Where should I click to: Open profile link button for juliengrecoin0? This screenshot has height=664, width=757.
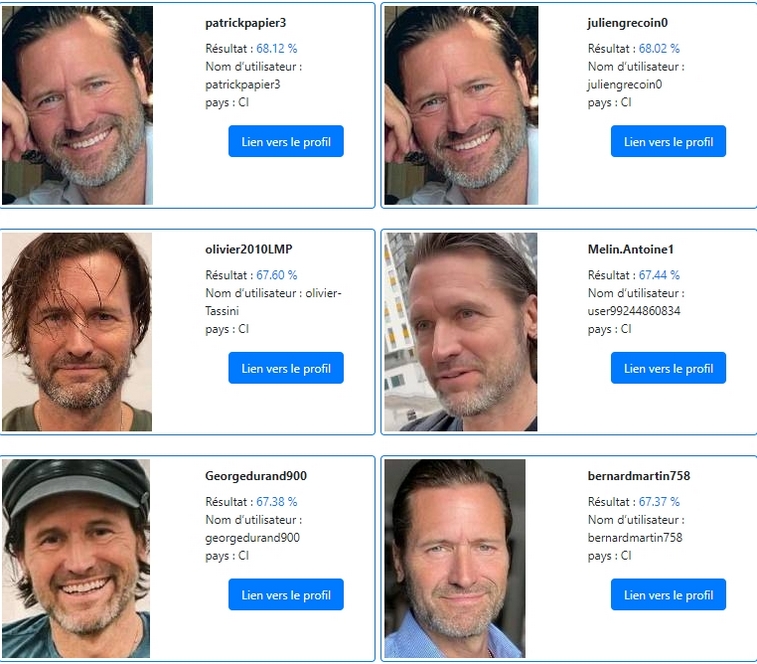(668, 142)
